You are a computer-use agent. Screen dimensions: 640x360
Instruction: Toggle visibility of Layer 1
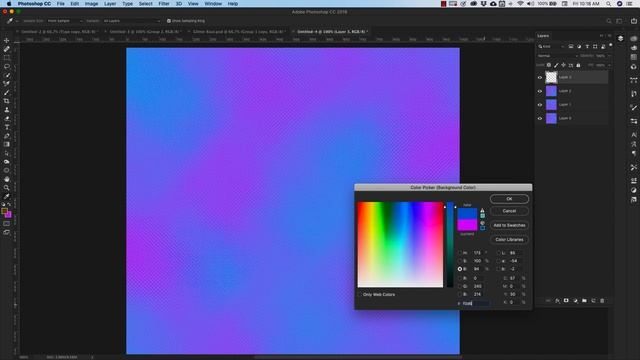(x=540, y=105)
